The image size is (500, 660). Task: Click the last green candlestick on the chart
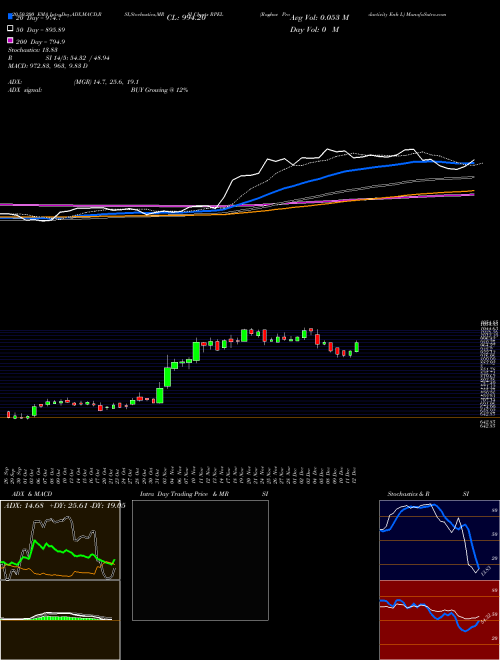point(357,347)
